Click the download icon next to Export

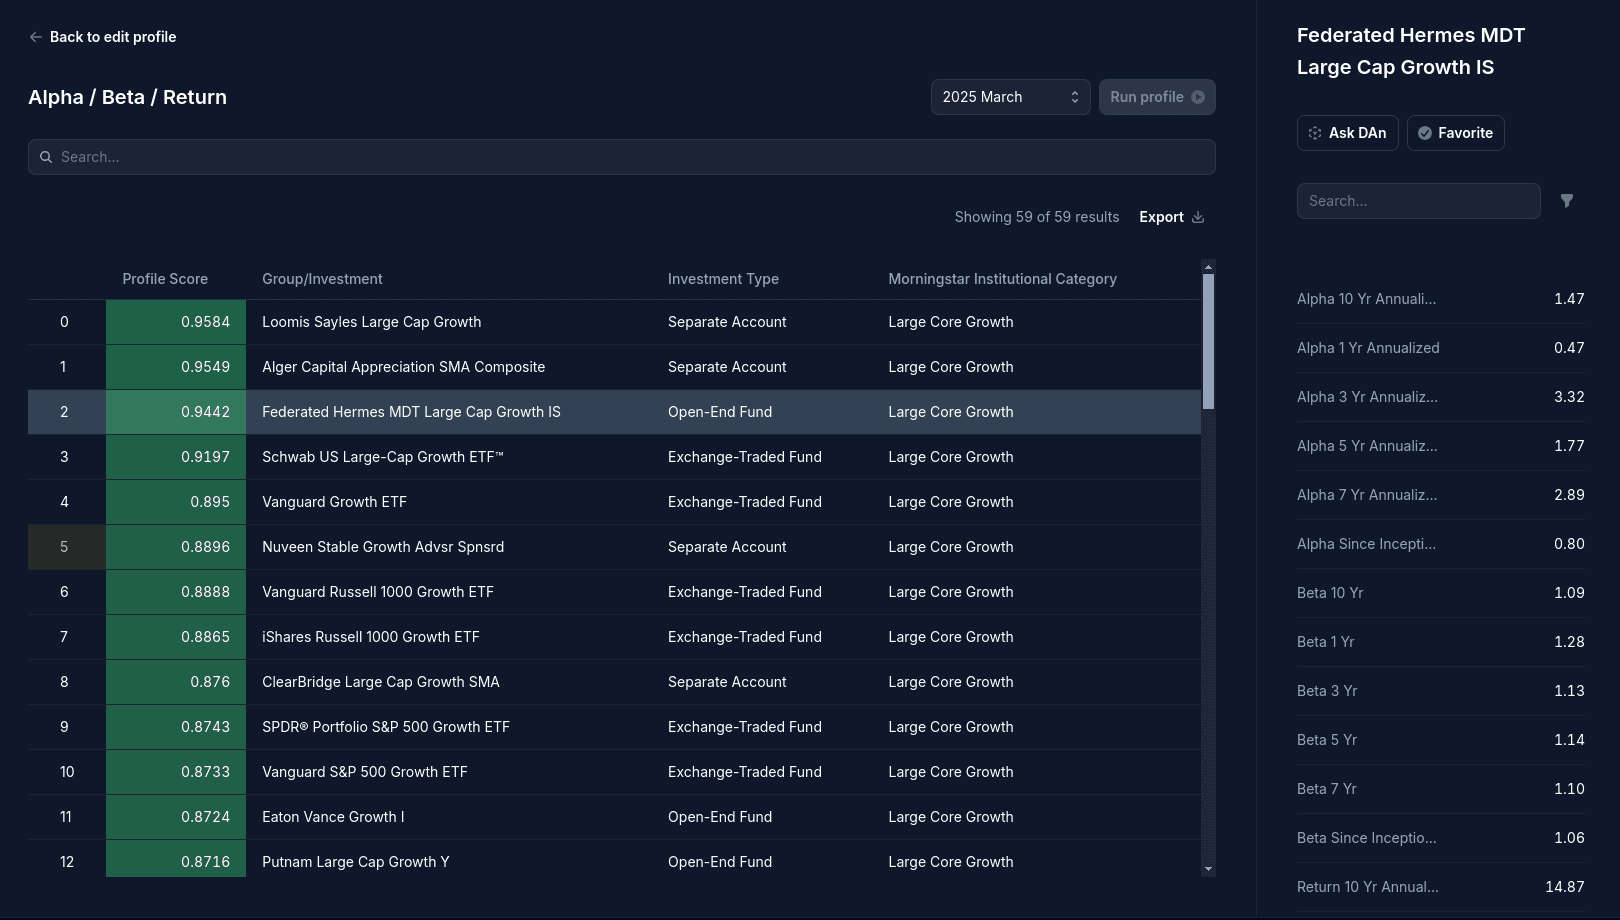1197,216
